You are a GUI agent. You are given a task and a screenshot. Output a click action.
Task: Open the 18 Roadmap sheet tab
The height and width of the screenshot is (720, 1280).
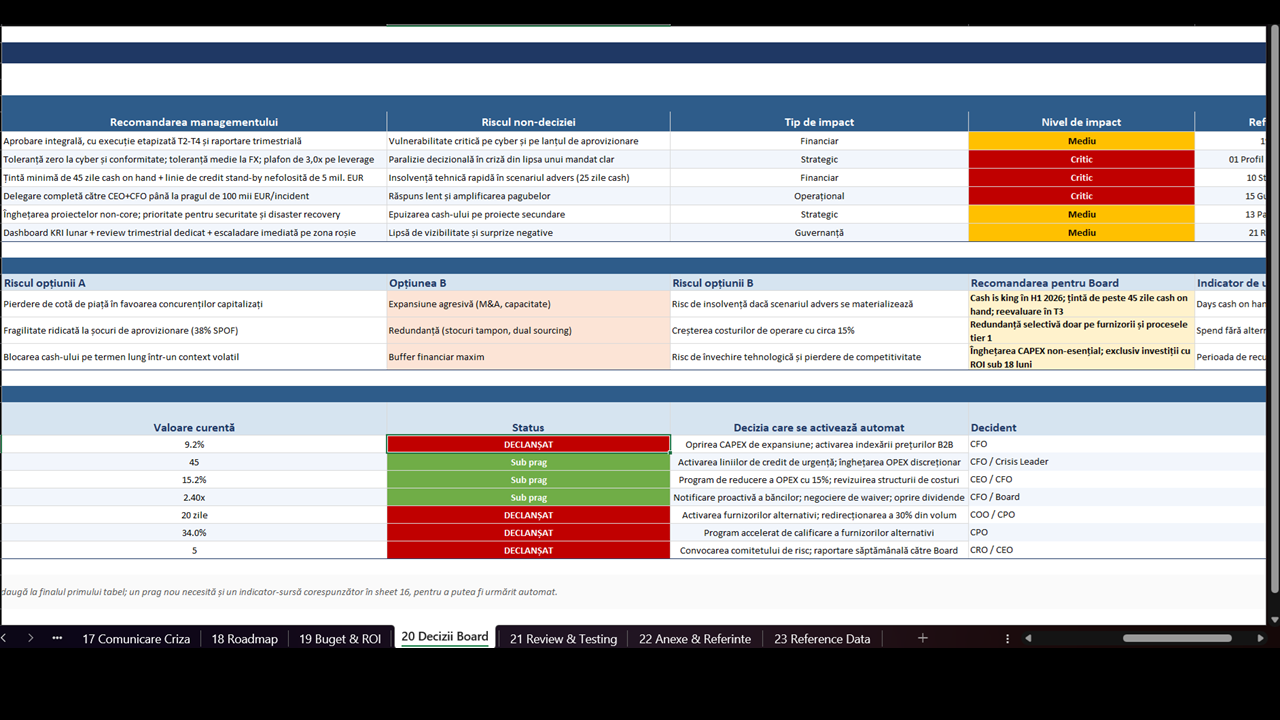coord(244,638)
